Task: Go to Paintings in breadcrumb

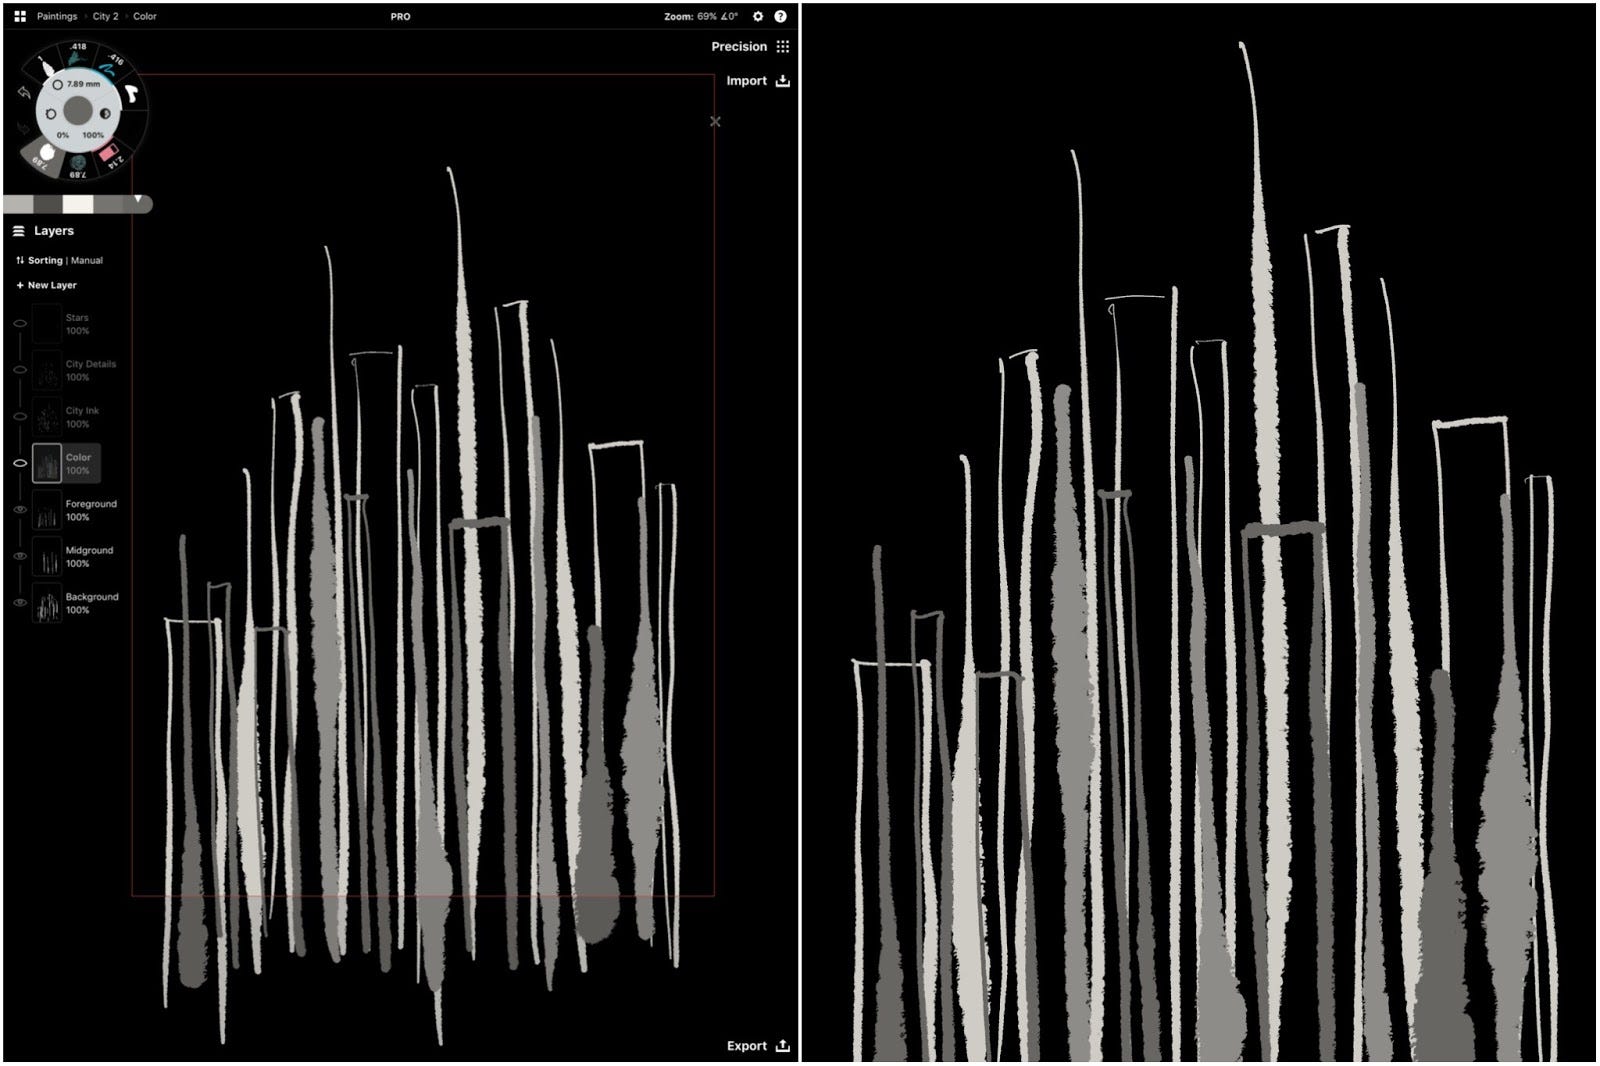Action: click(x=57, y=16)
